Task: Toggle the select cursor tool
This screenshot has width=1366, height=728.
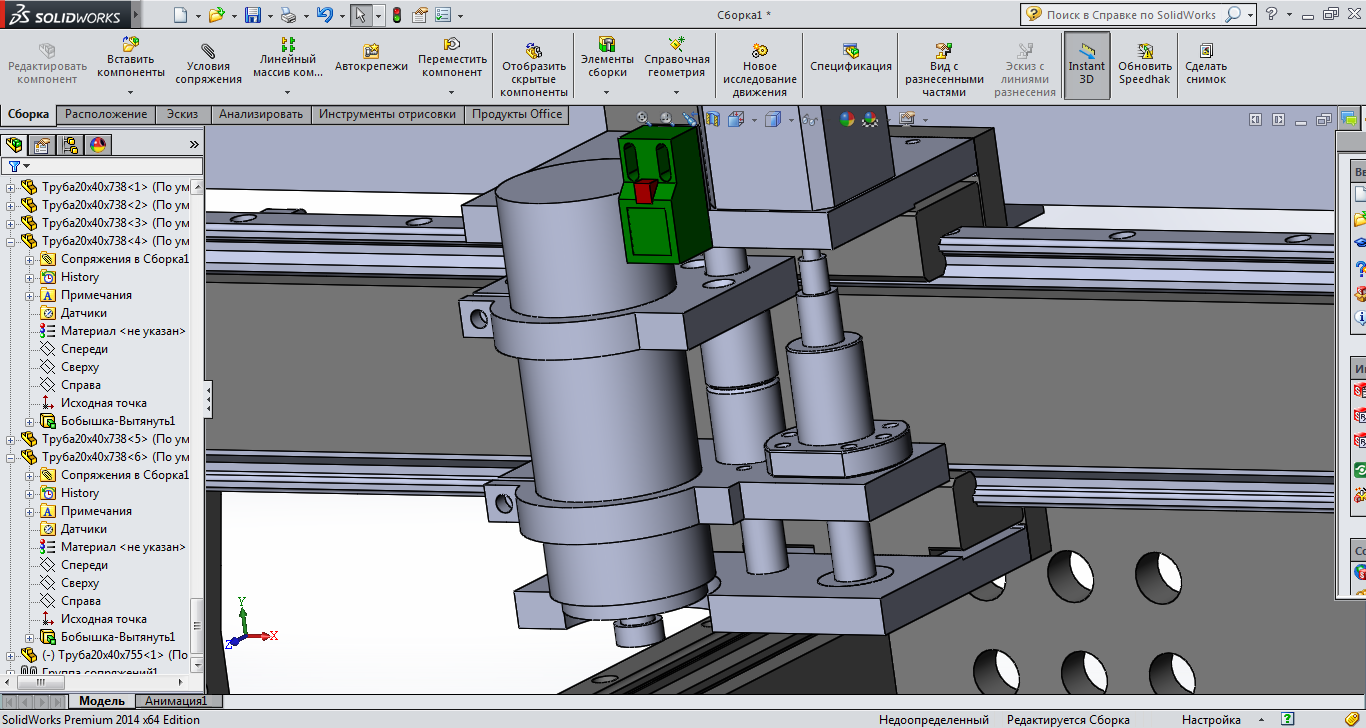Action: coord(360,15)
